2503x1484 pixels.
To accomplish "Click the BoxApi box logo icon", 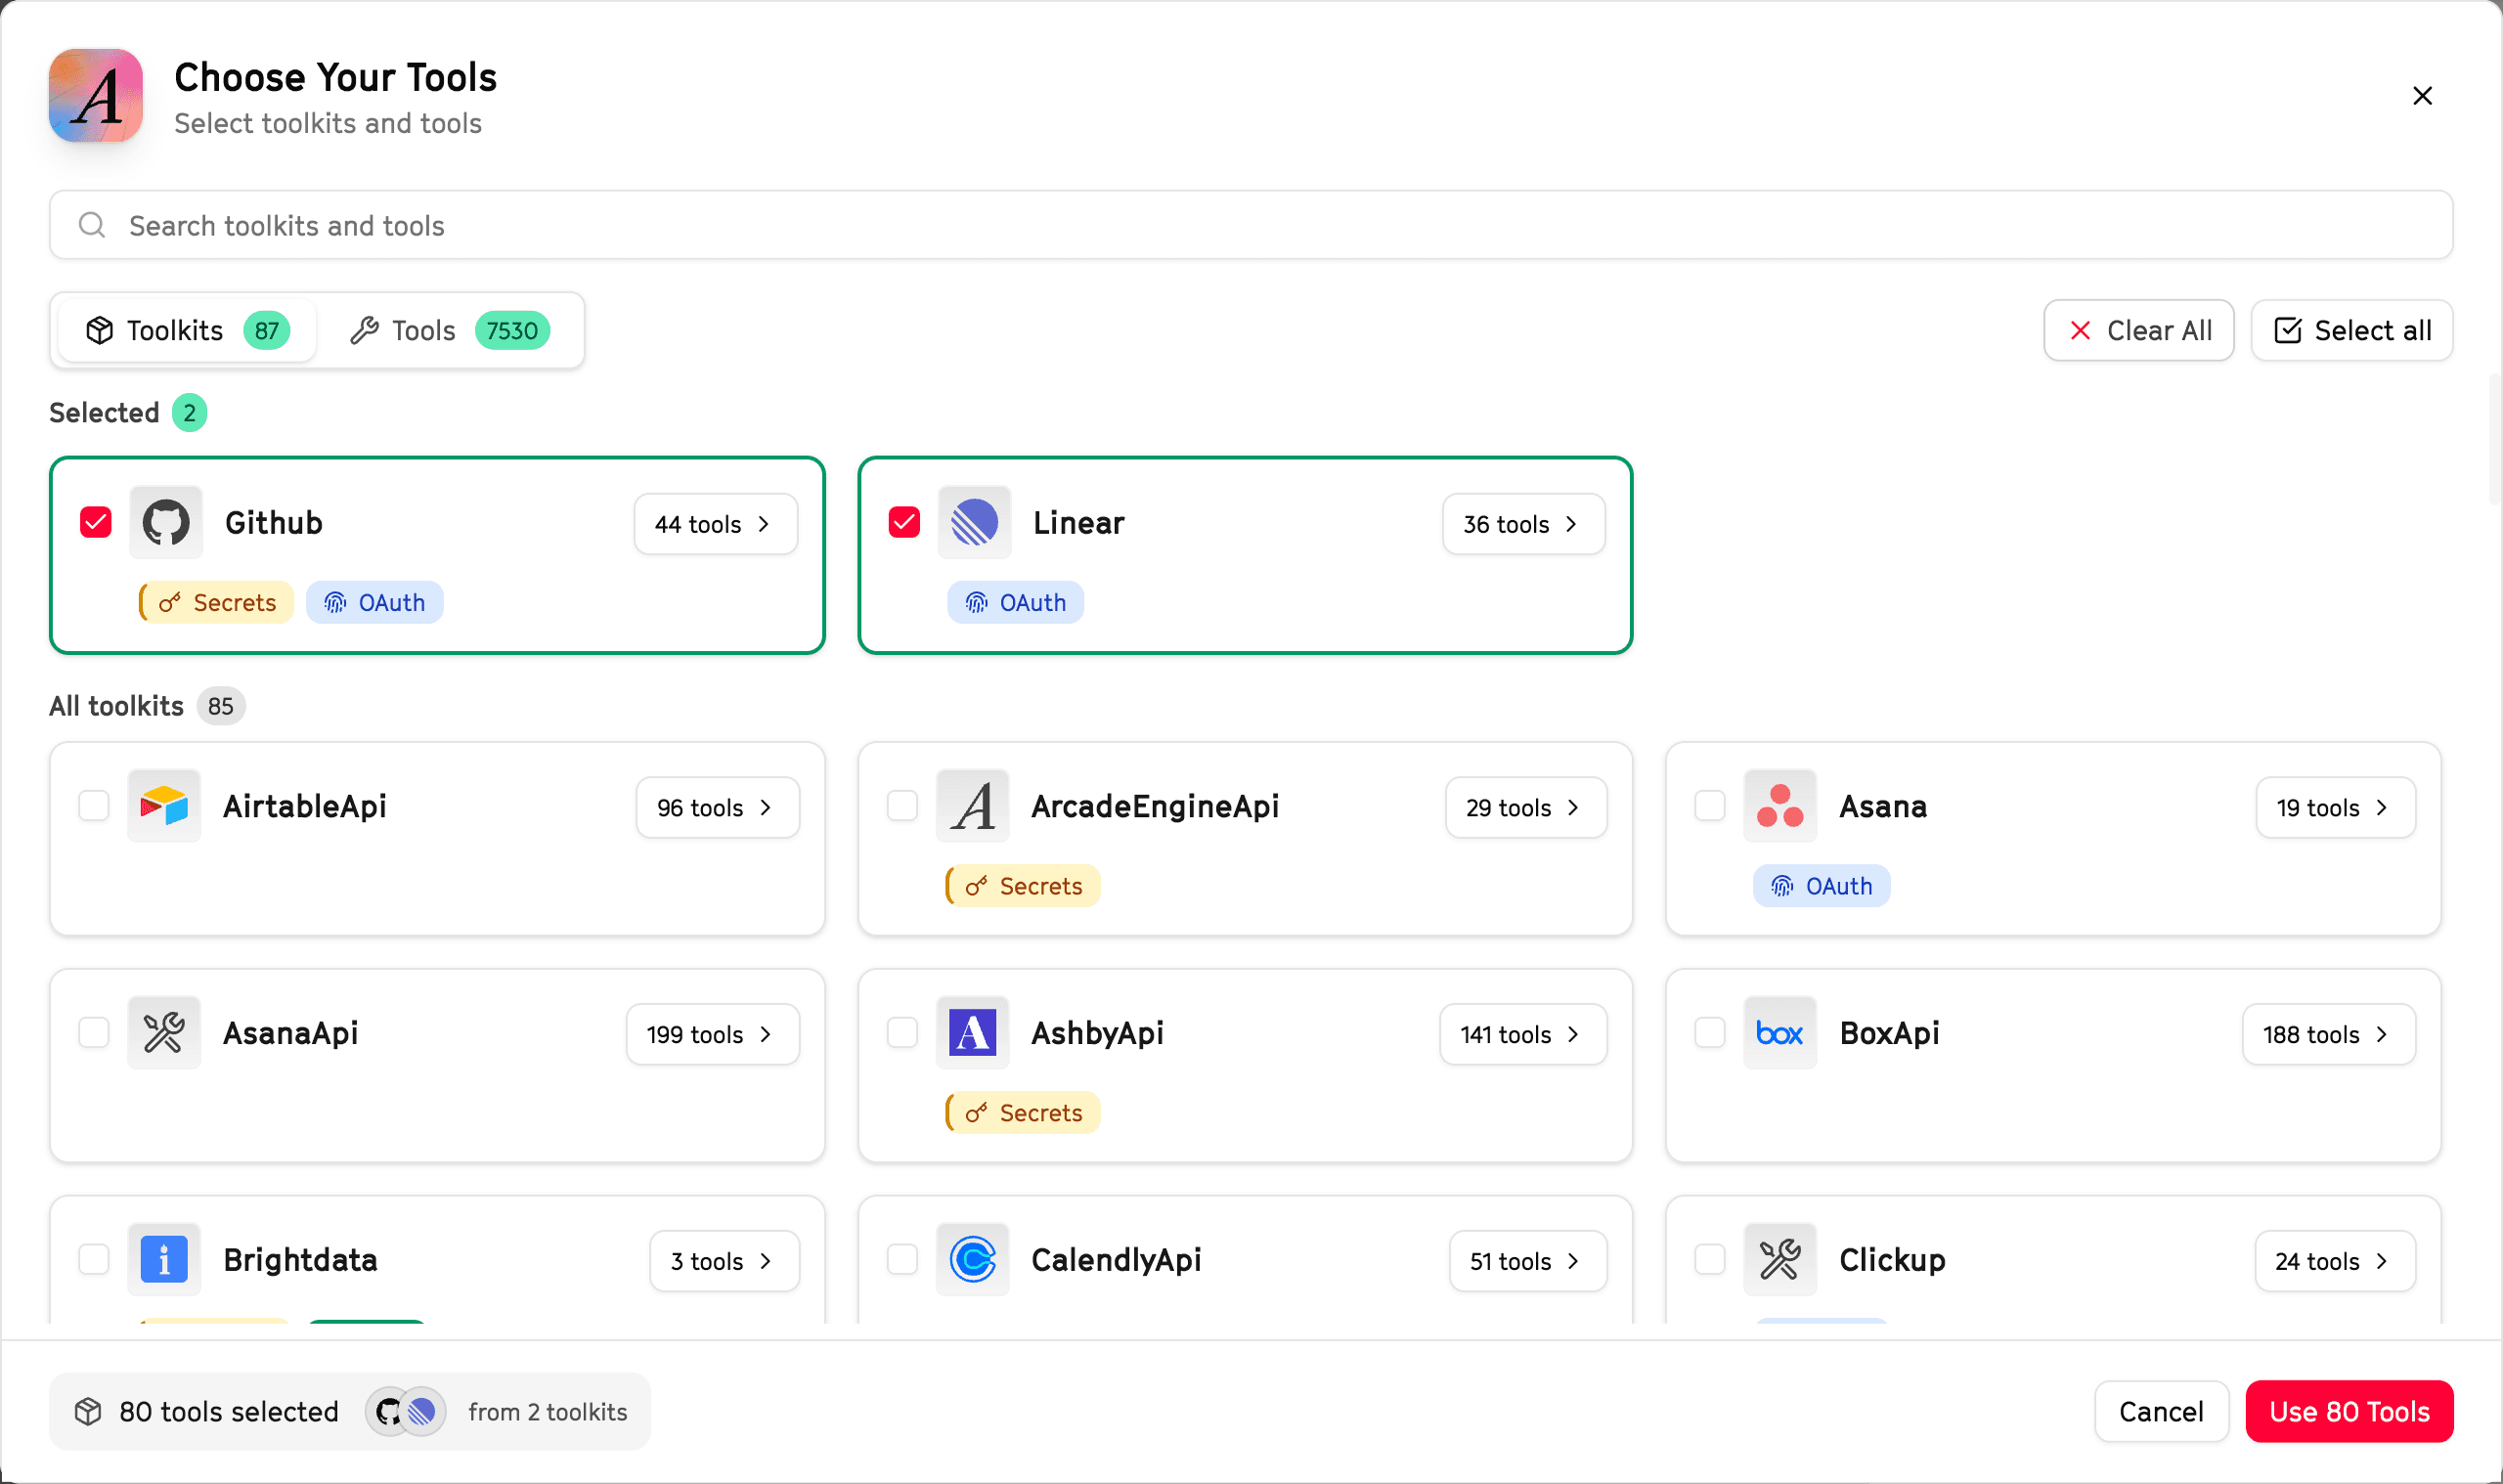I will point(1780,1033).
